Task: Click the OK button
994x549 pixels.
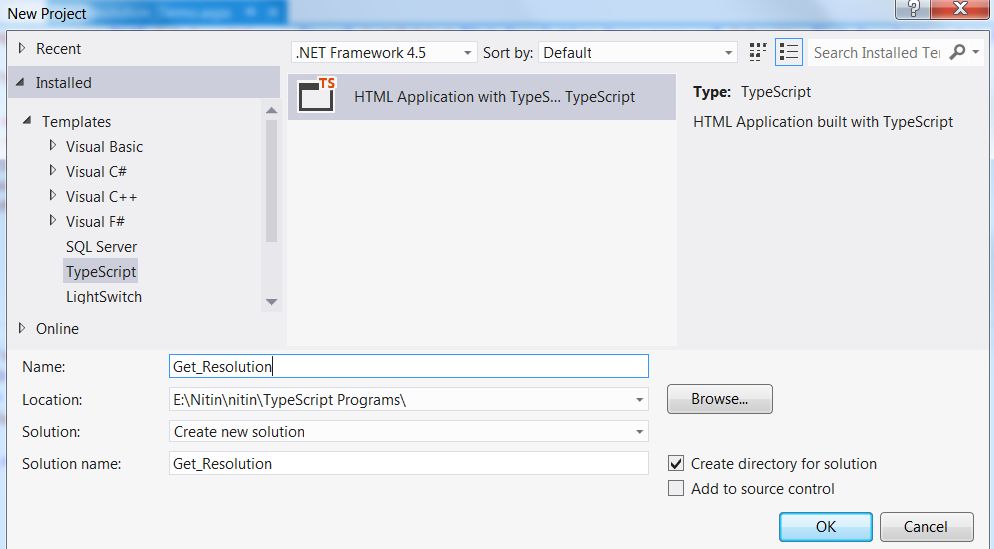Action: pos(825,526)
